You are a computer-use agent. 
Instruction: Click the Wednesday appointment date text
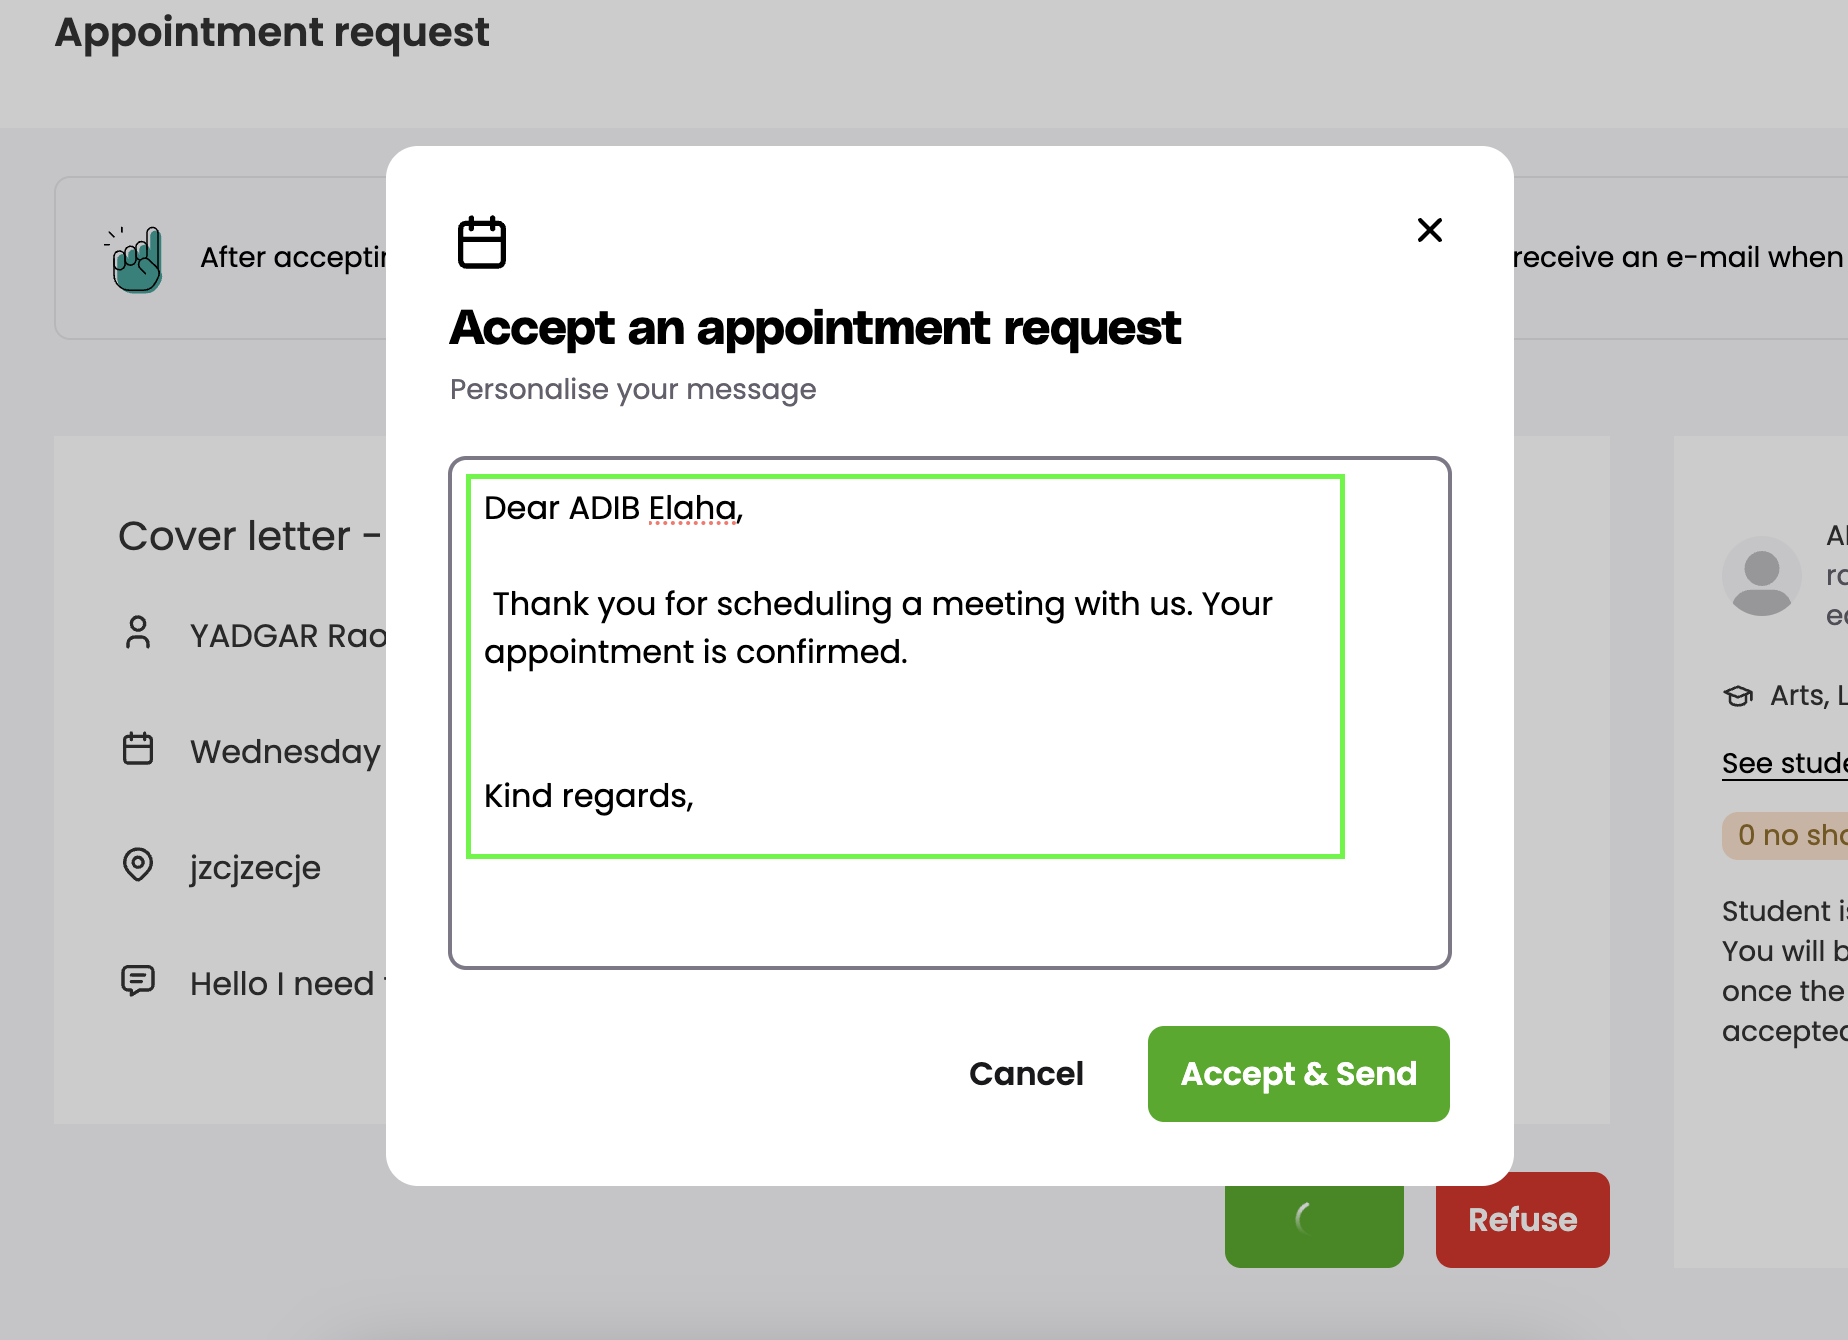[286, 751]
